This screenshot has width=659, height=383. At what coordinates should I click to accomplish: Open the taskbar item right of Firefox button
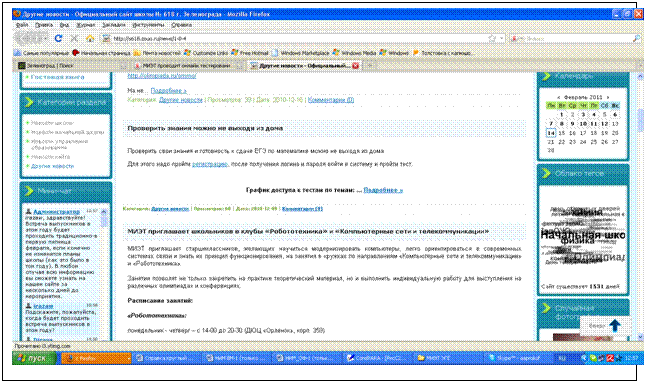[x=166, y=358]
